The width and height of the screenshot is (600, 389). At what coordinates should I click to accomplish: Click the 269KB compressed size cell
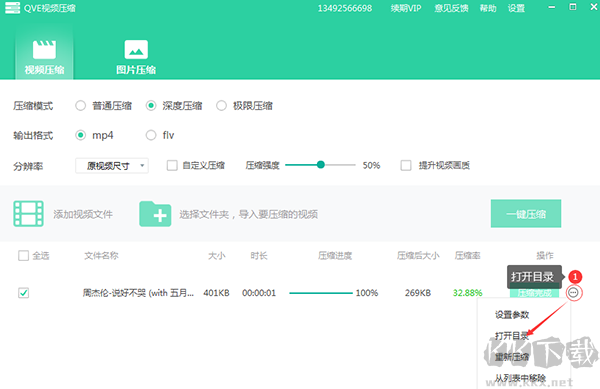tap(418, 293)
